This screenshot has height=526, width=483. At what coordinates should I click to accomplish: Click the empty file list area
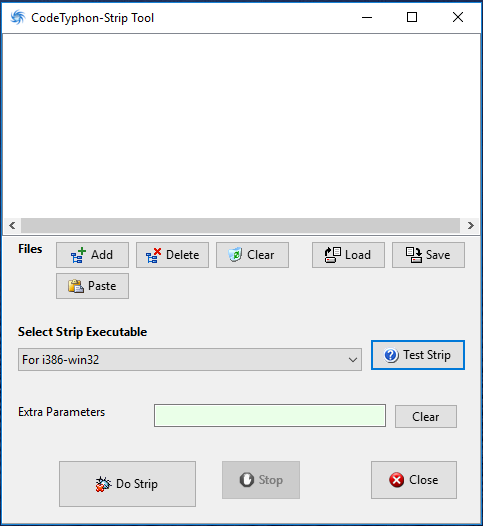242,126
